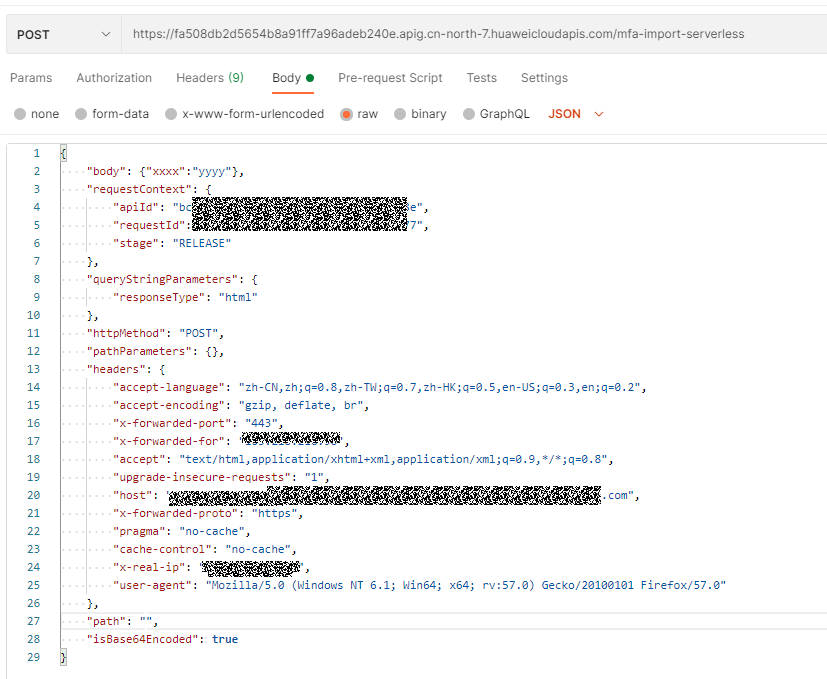Viewport: 827px width, 679px height.
Task: Open the Authorization tab
Action: (x=114, y=78)
